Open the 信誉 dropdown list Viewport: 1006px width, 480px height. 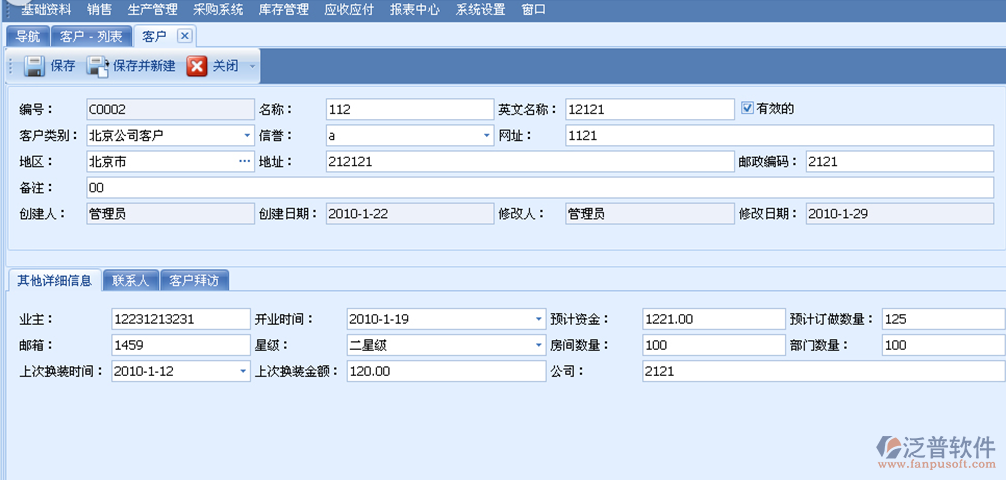tap(485, 135)
